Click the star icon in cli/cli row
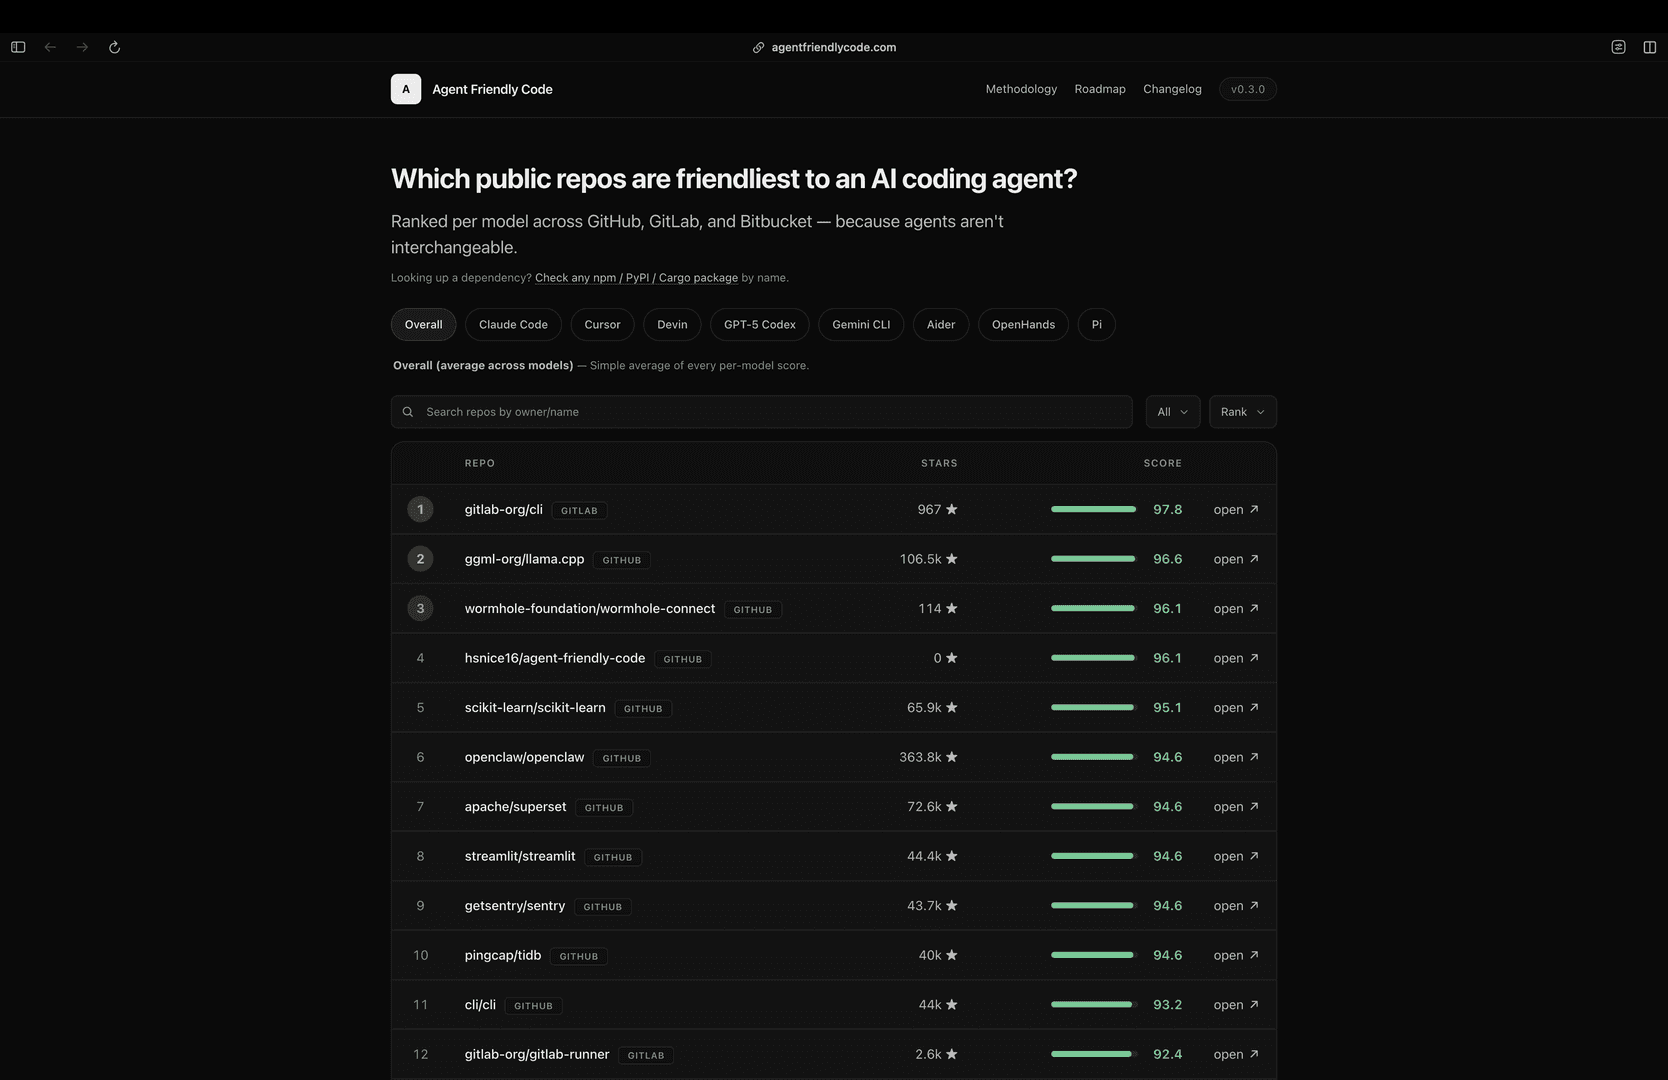The image size is (1668, 1080). [952, 1004]
